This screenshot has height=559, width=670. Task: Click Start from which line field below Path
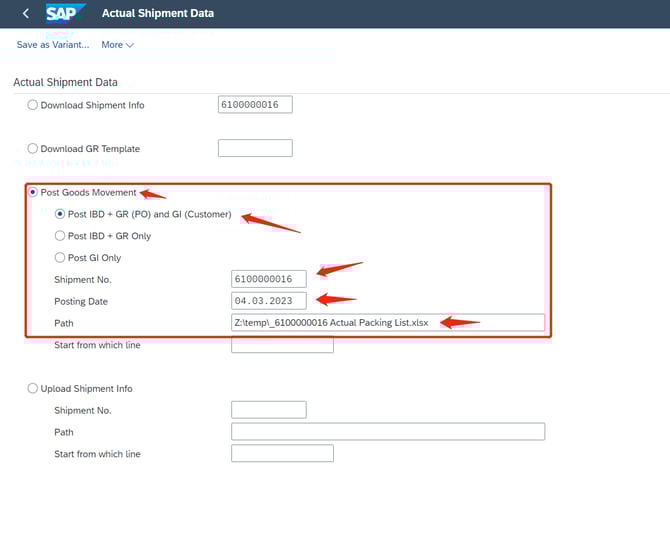pos(282,345)
